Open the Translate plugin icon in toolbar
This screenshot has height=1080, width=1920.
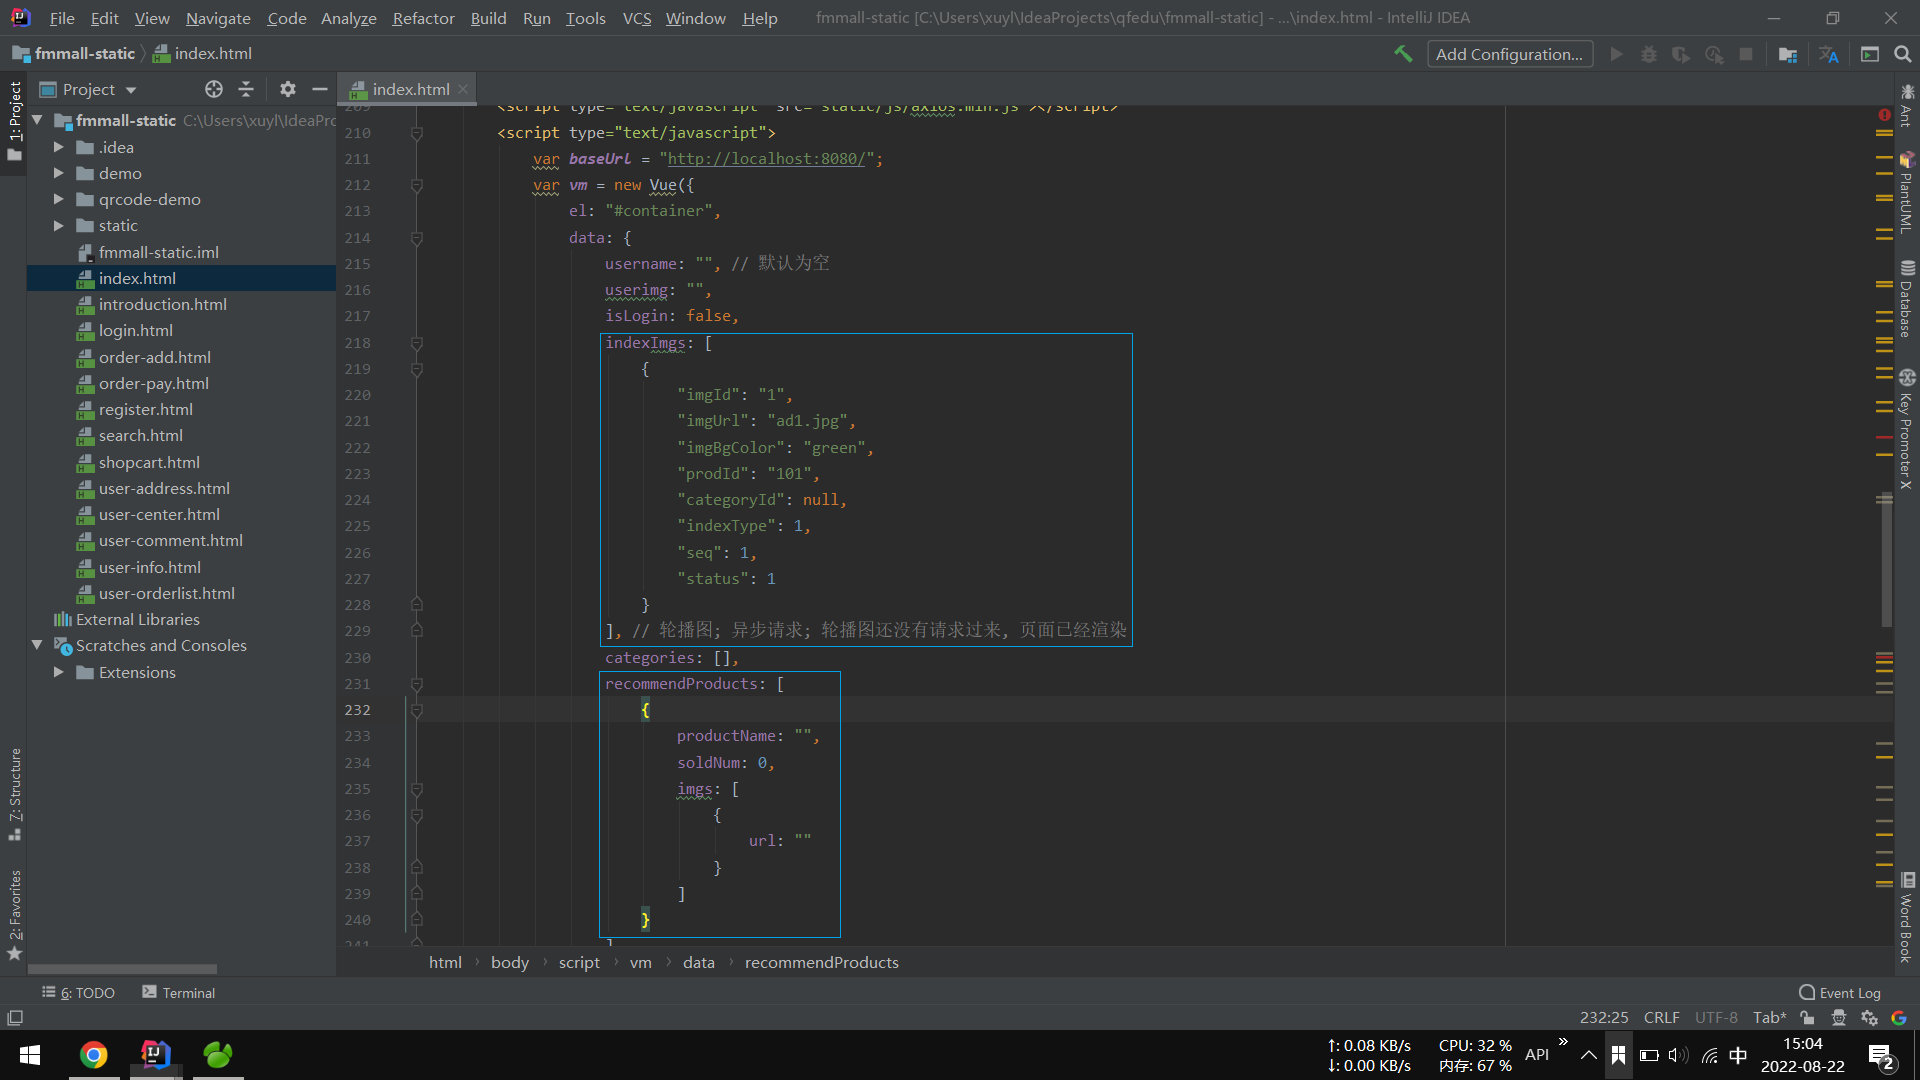pyautogui.click(x=1829, y=54)
